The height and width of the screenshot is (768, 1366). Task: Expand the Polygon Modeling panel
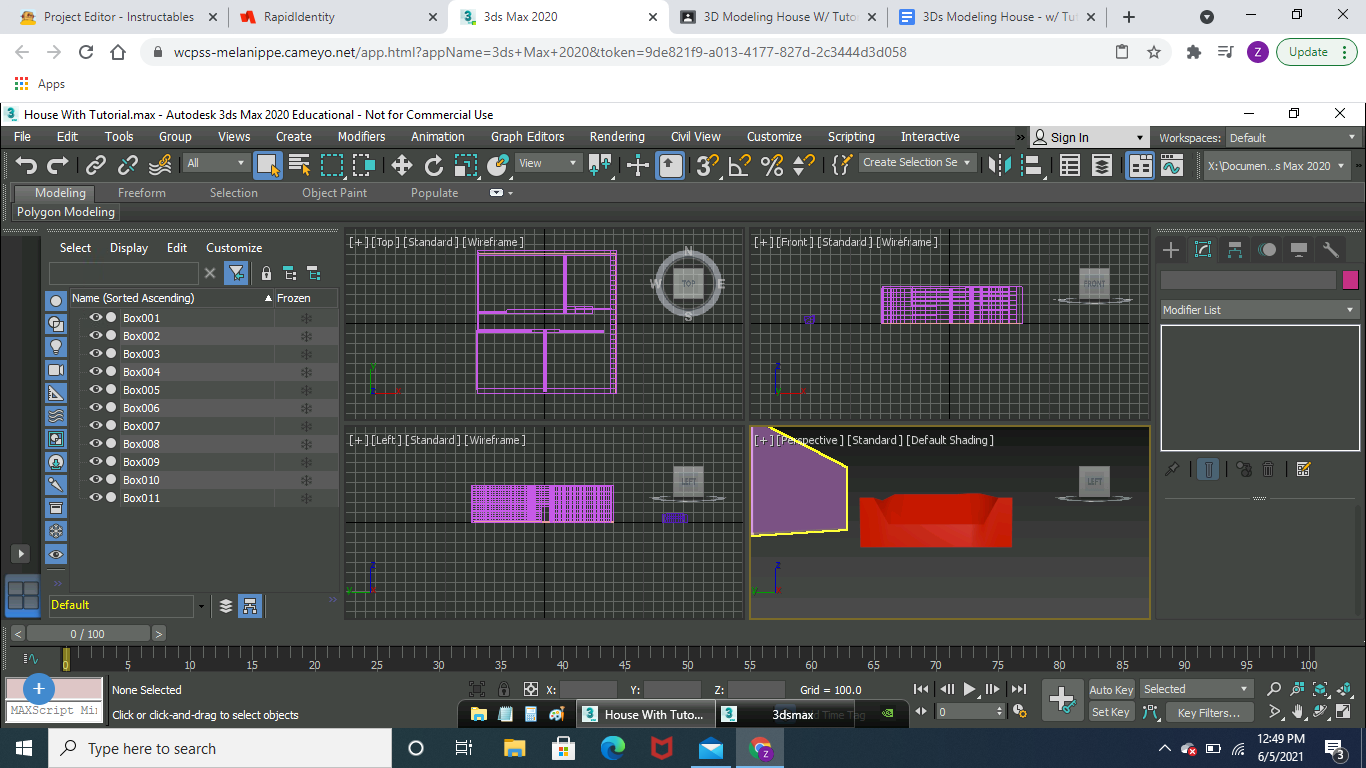66,212
